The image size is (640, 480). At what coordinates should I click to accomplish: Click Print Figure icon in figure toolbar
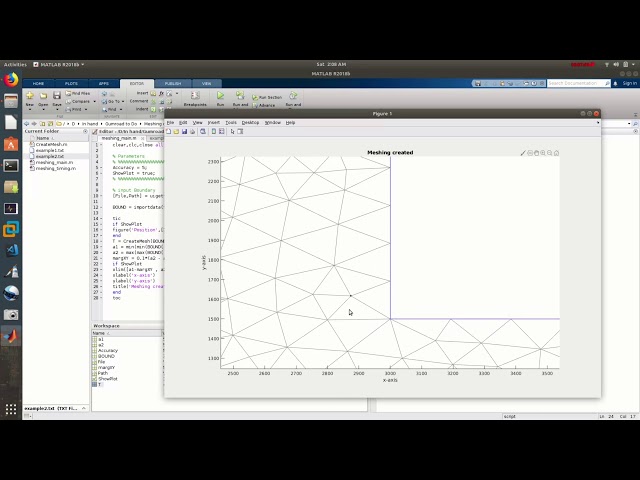point(192,131)
